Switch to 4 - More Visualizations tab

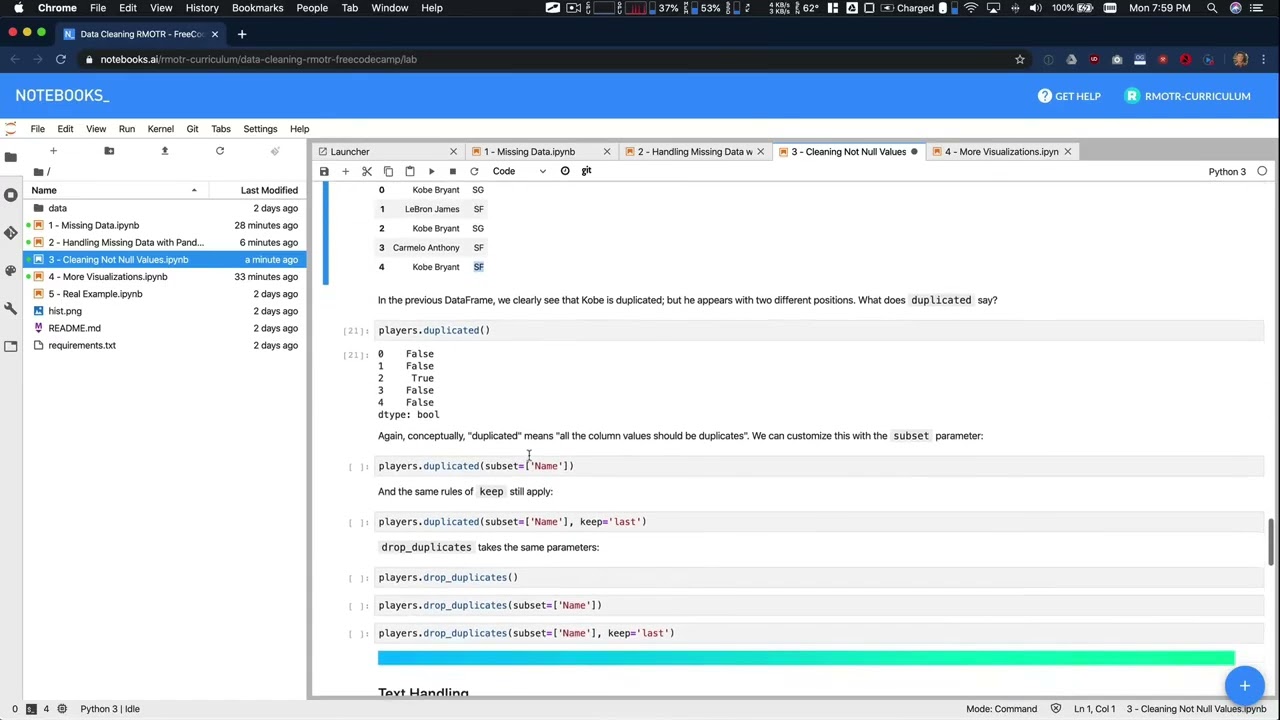click(x=1000, y=152)
